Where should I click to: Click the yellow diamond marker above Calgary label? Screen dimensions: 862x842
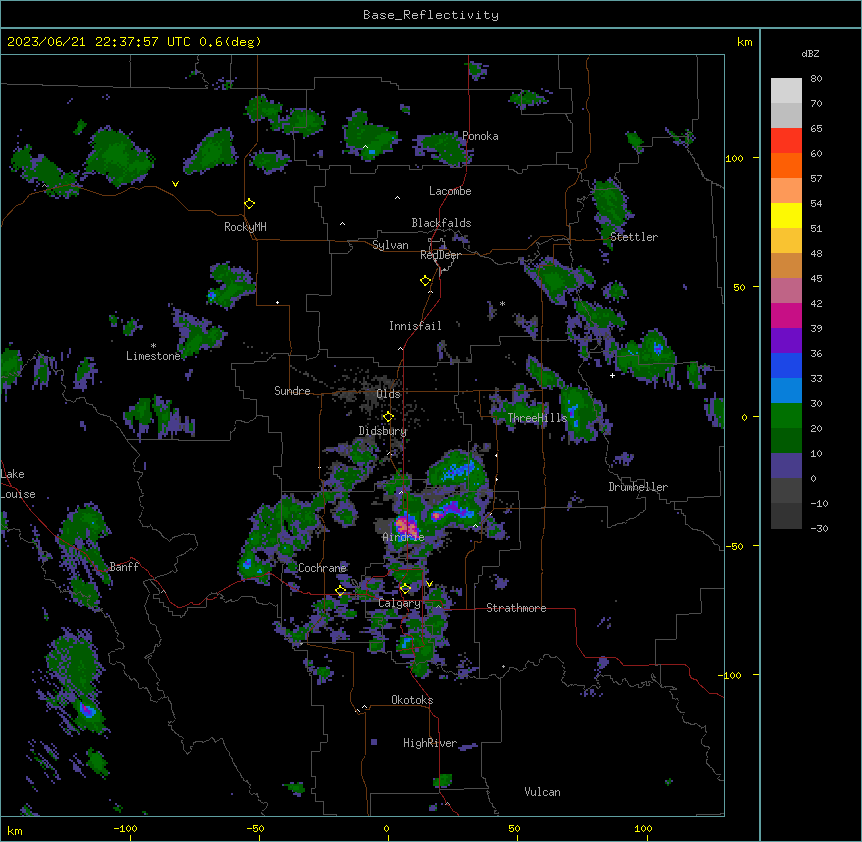click(405, 589)
